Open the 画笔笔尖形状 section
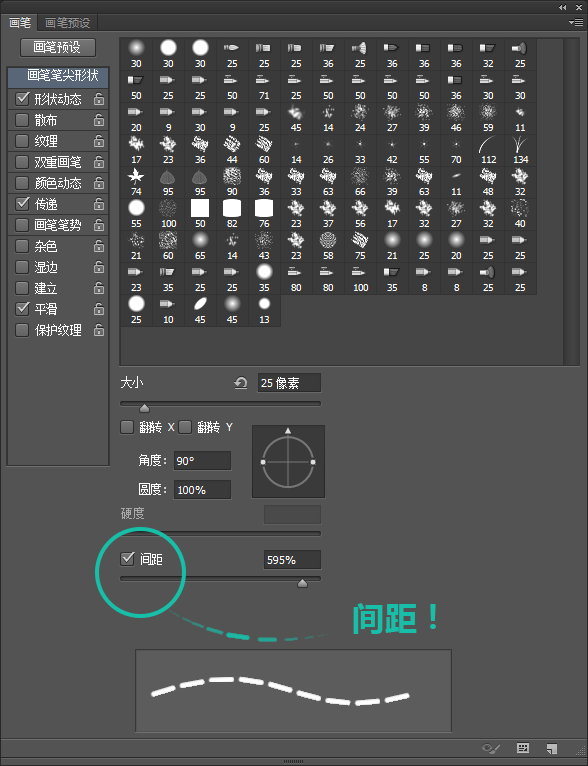 coord(58,77)
